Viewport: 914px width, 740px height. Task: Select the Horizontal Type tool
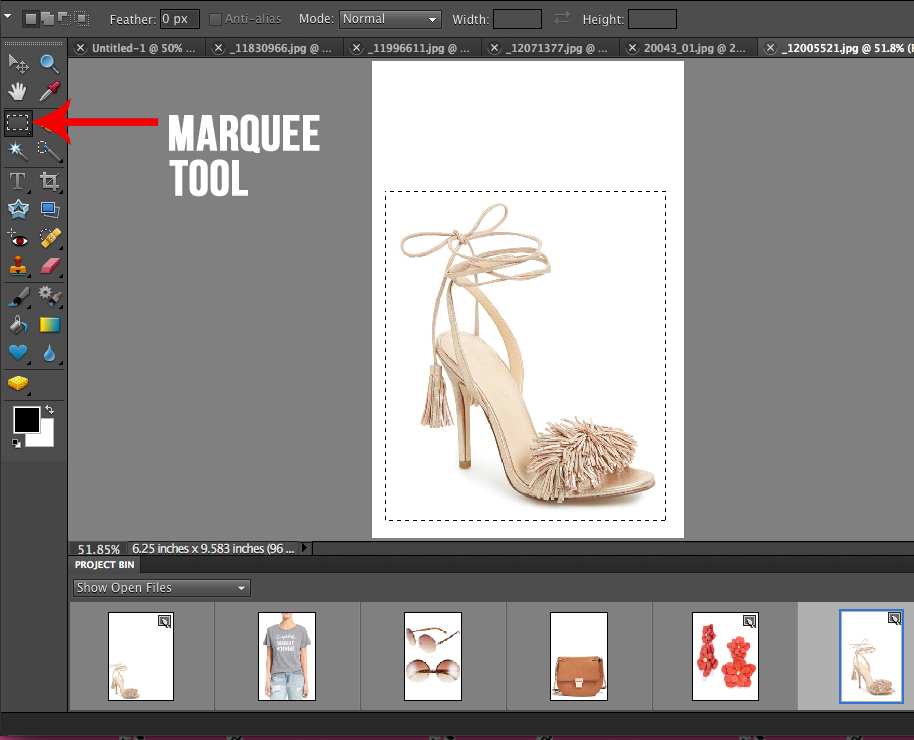tap(18, 181)
